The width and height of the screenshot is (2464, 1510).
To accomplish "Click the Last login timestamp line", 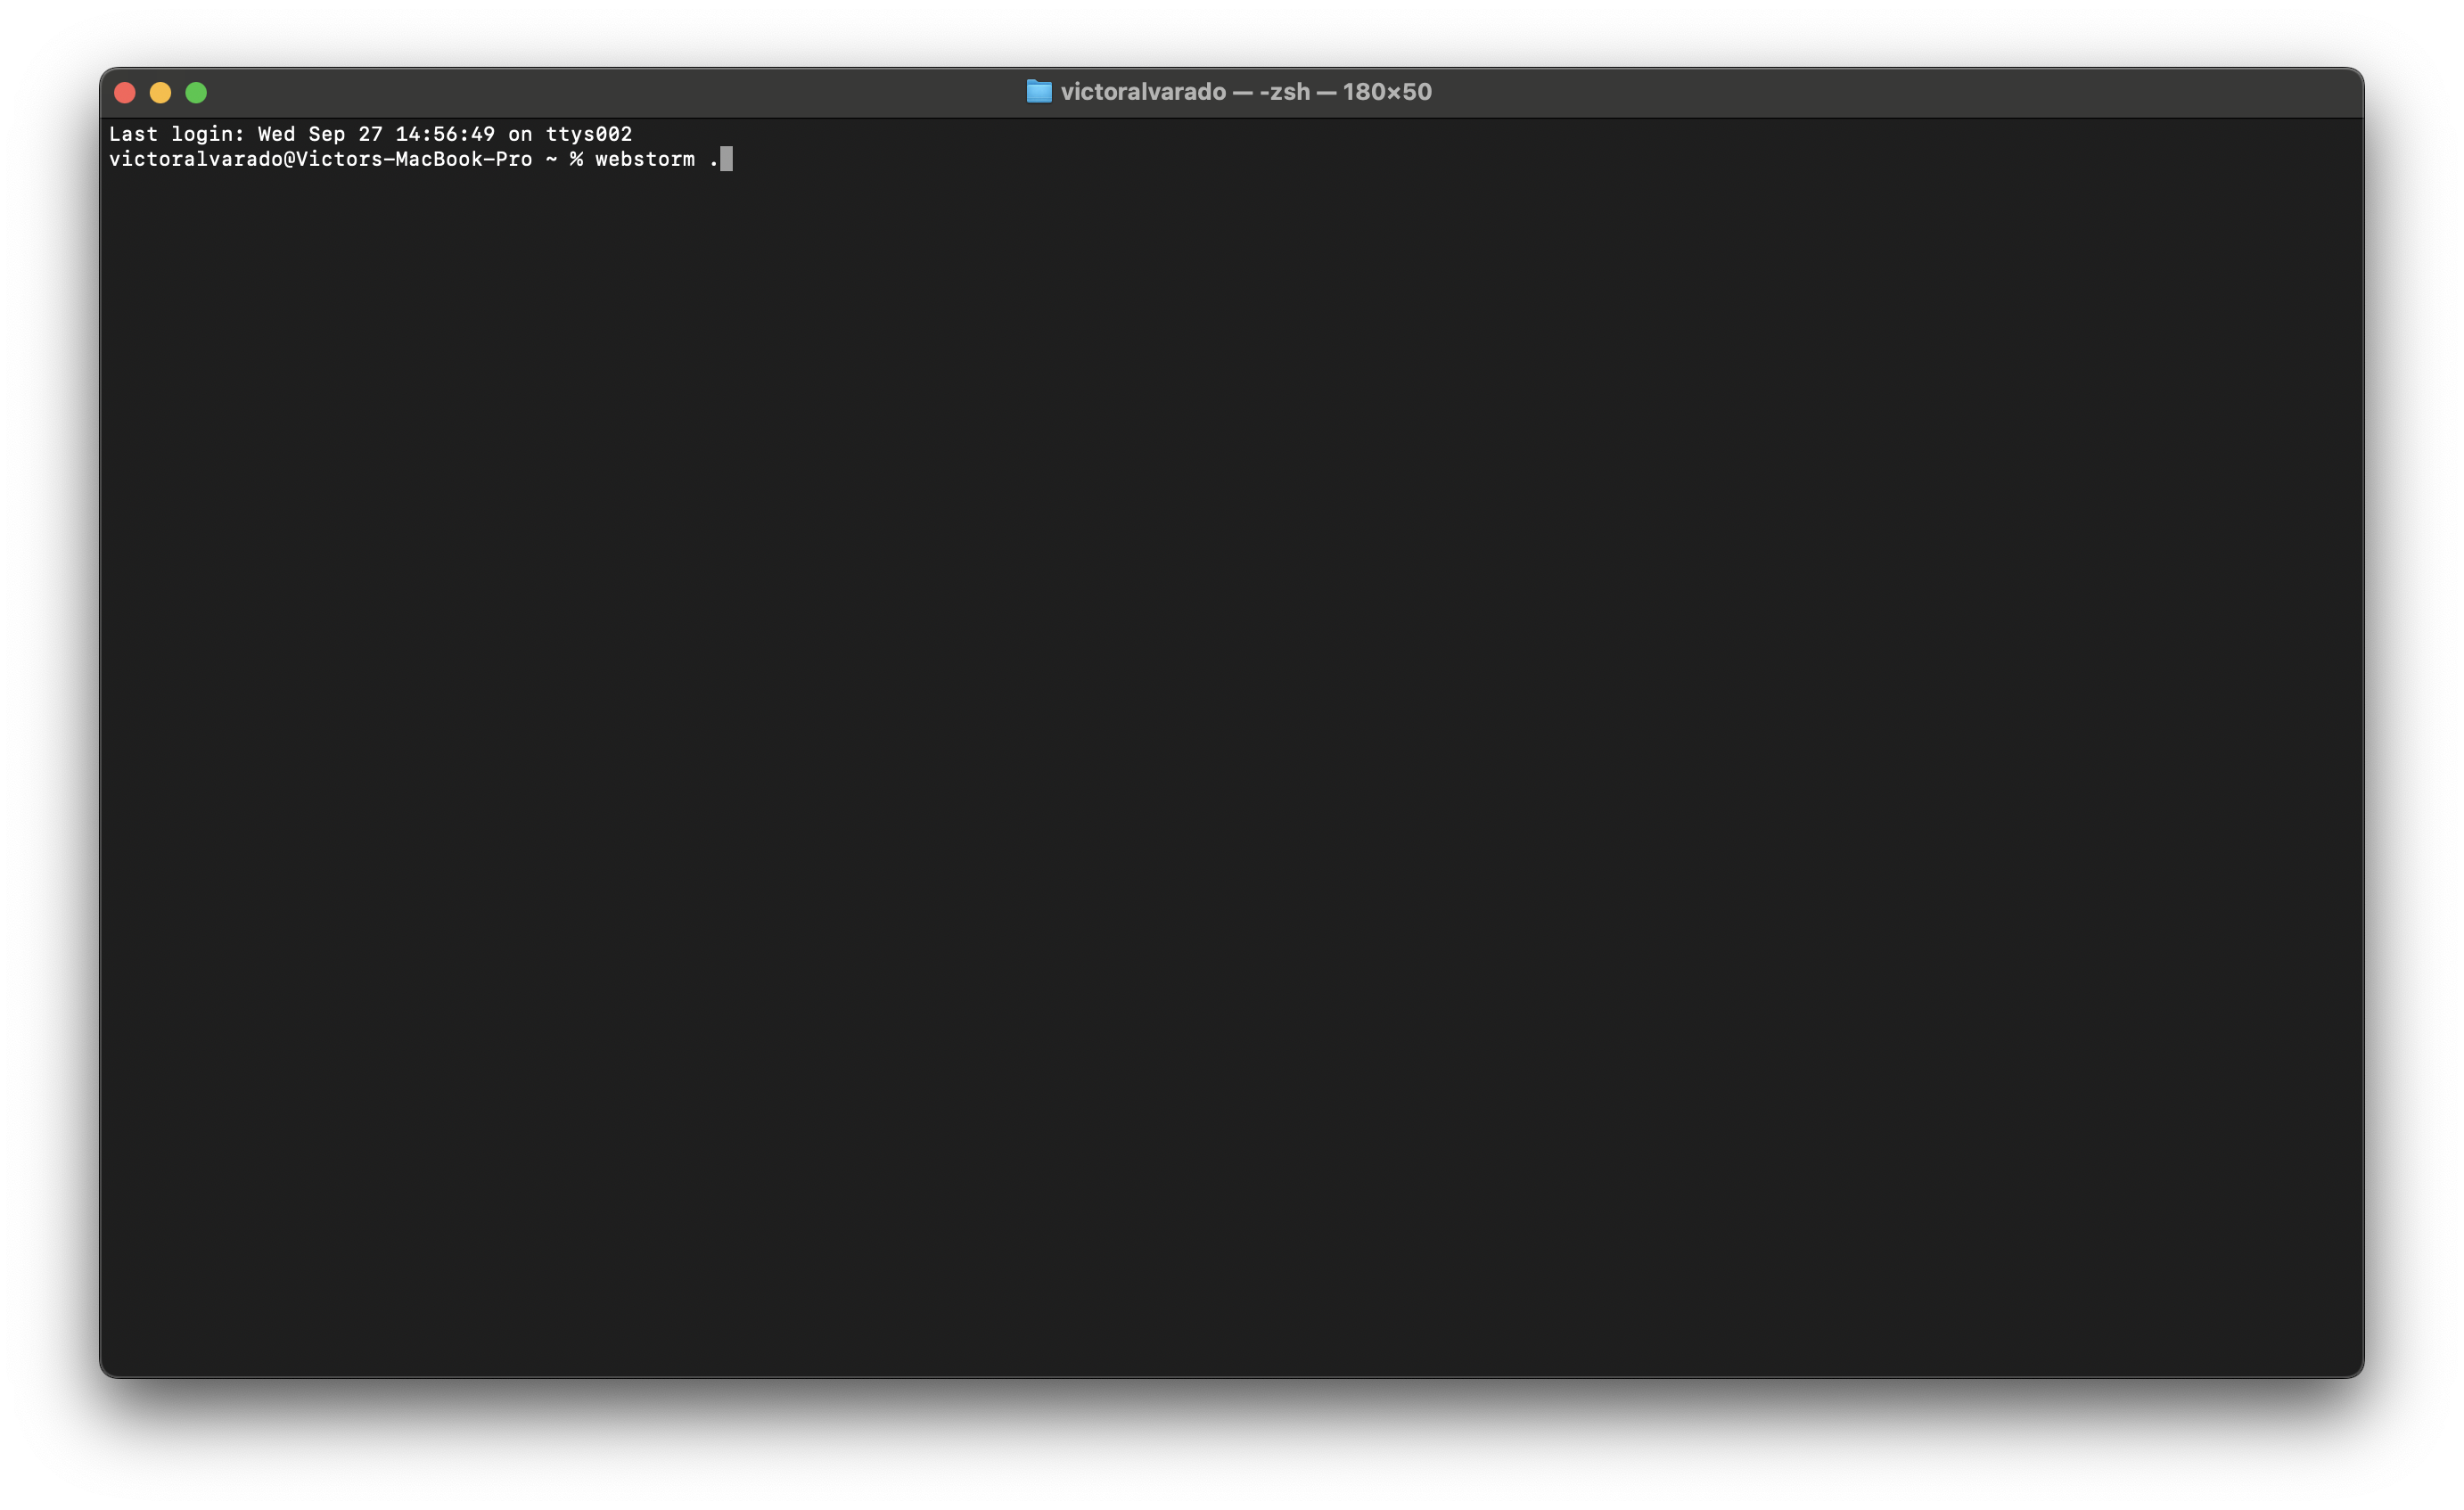I will [370, 133].
